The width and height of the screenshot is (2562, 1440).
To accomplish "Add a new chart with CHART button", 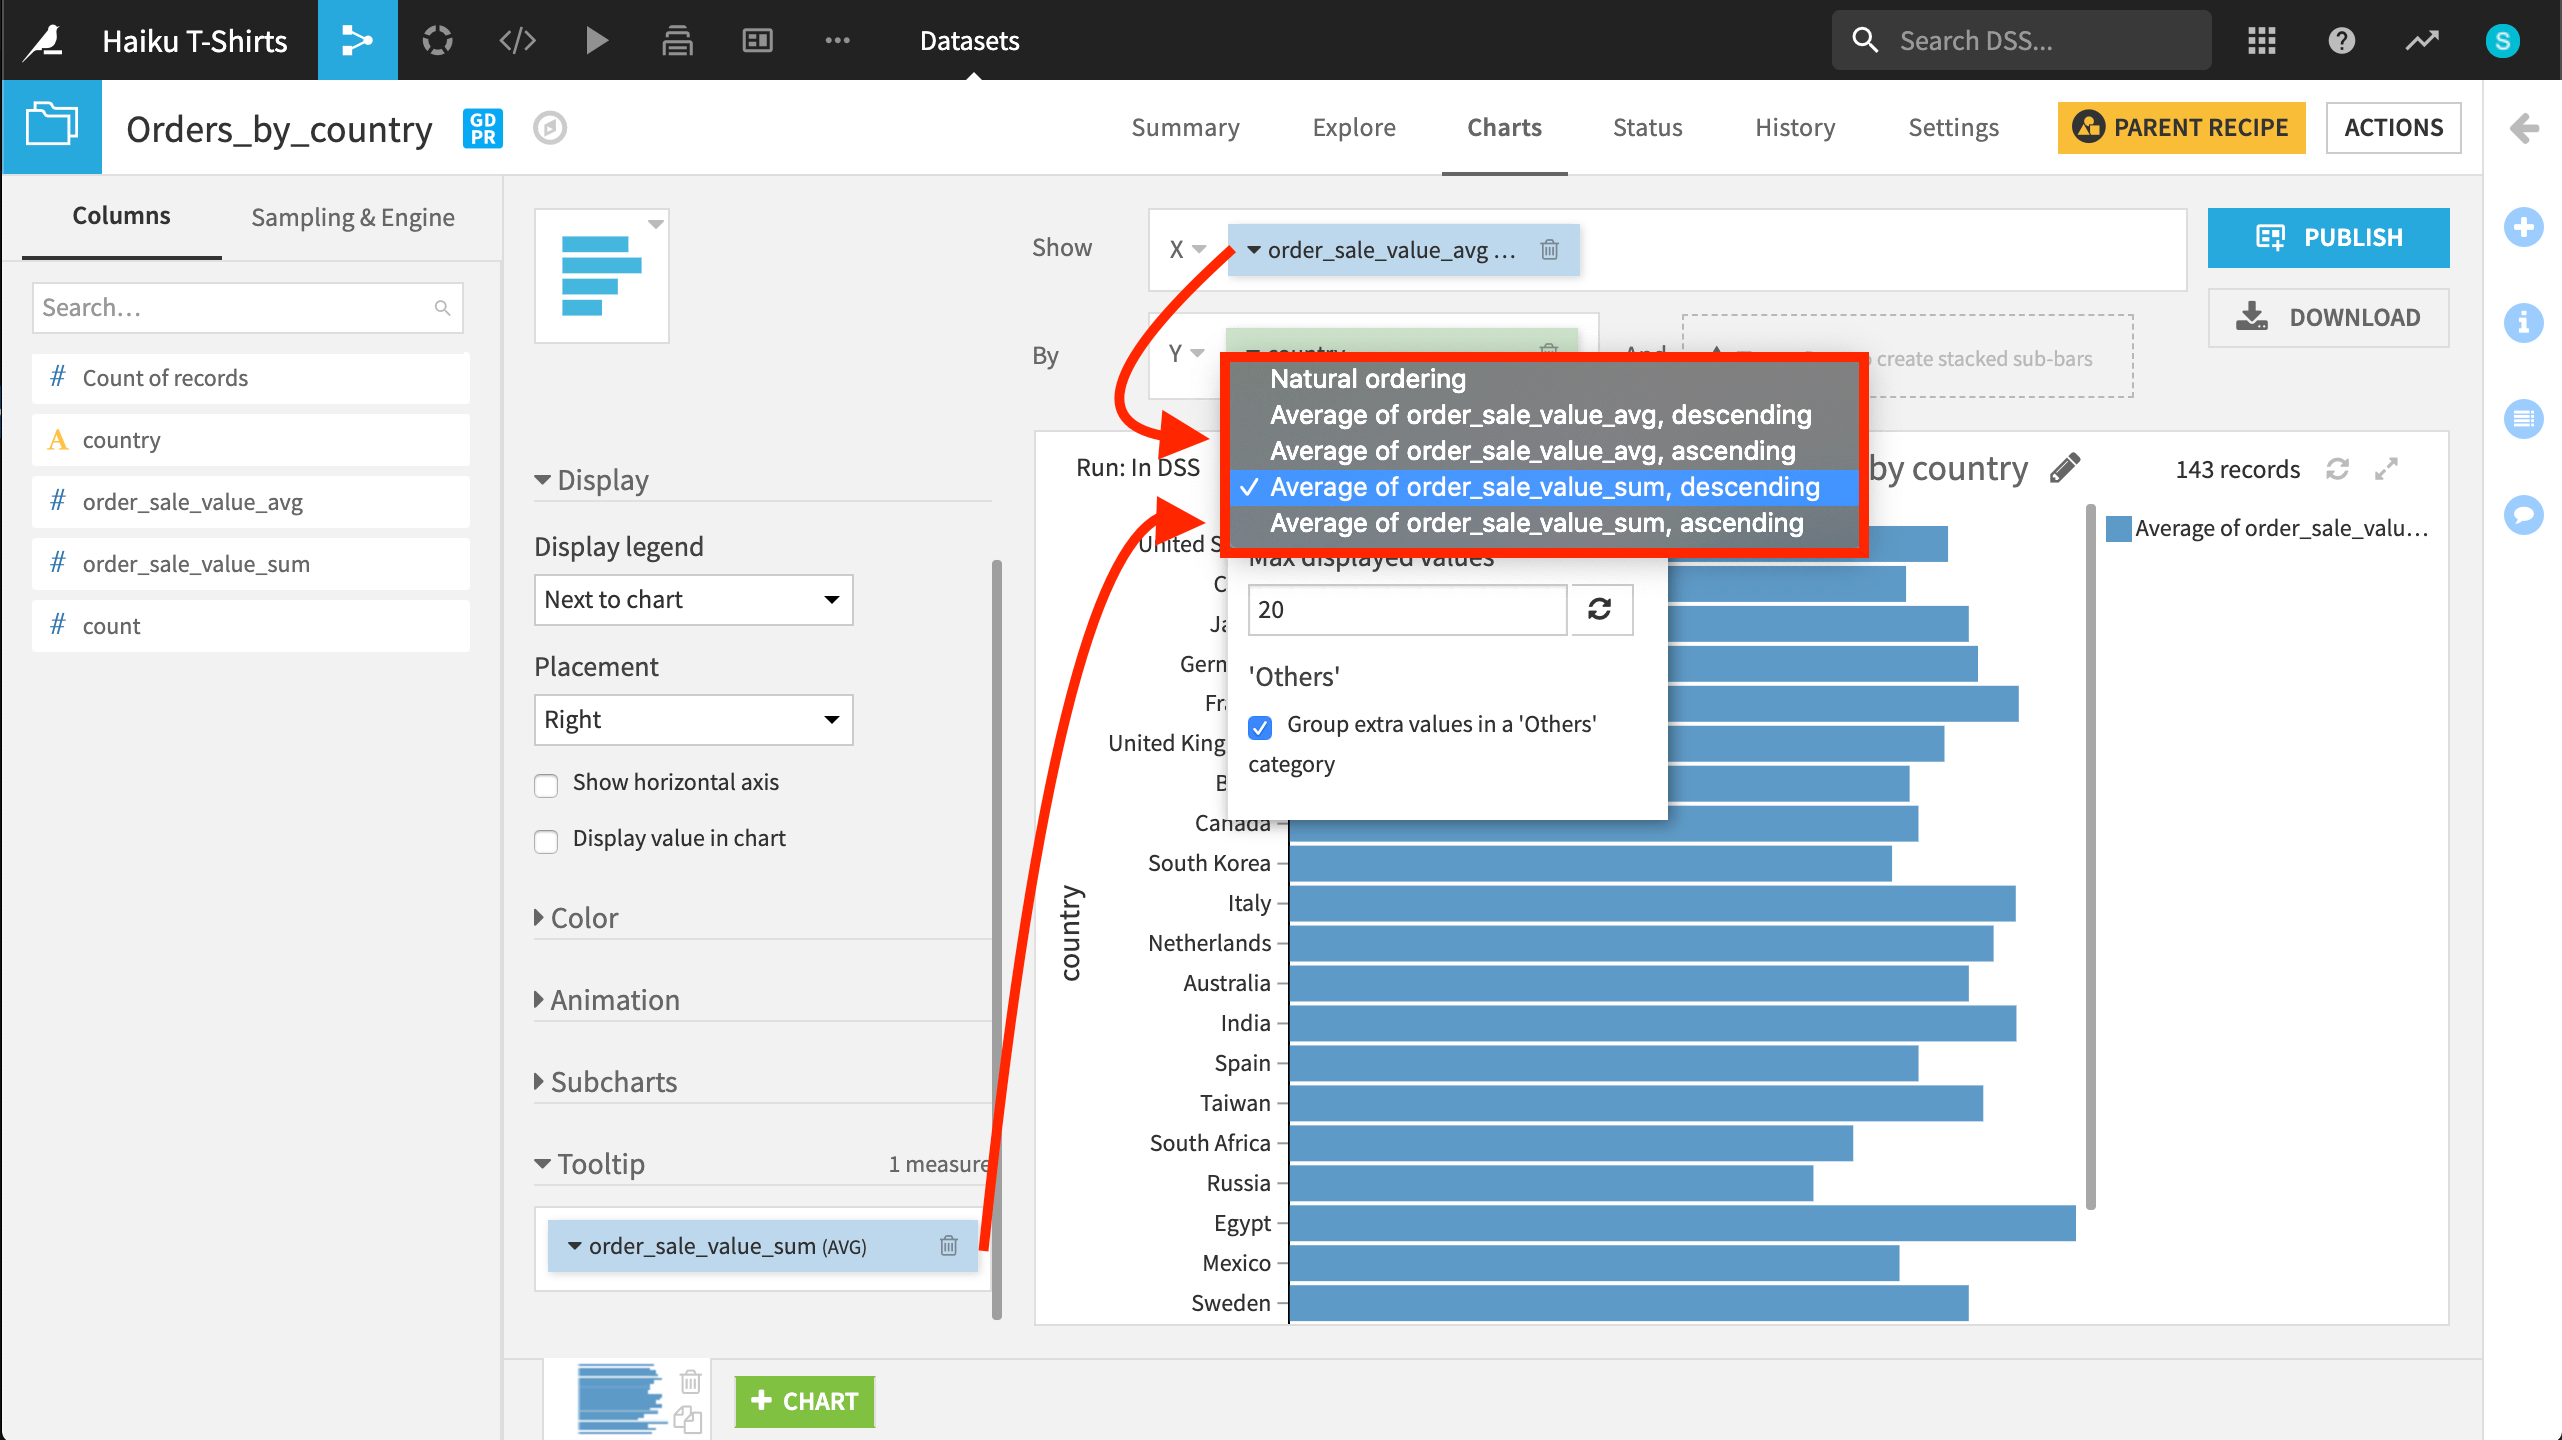I will click(x=804, y=1401).
